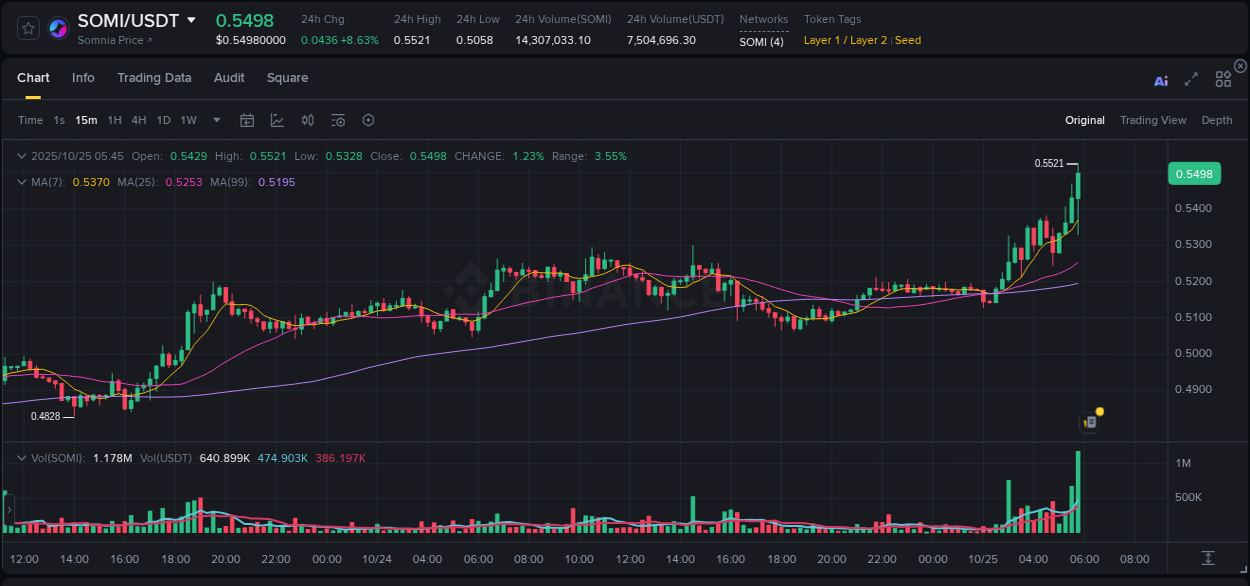Switch chart style using line chart icon
Screen dimensions: 1250x586
pos(277,120)
